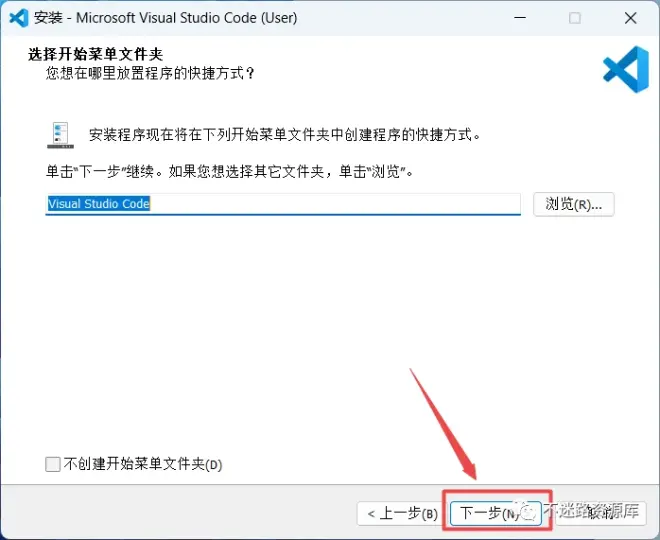Click the window title 安装 - Microsoft Visual Studio Code (User)
Screen dimensions: 660x540
pos(166,18)
